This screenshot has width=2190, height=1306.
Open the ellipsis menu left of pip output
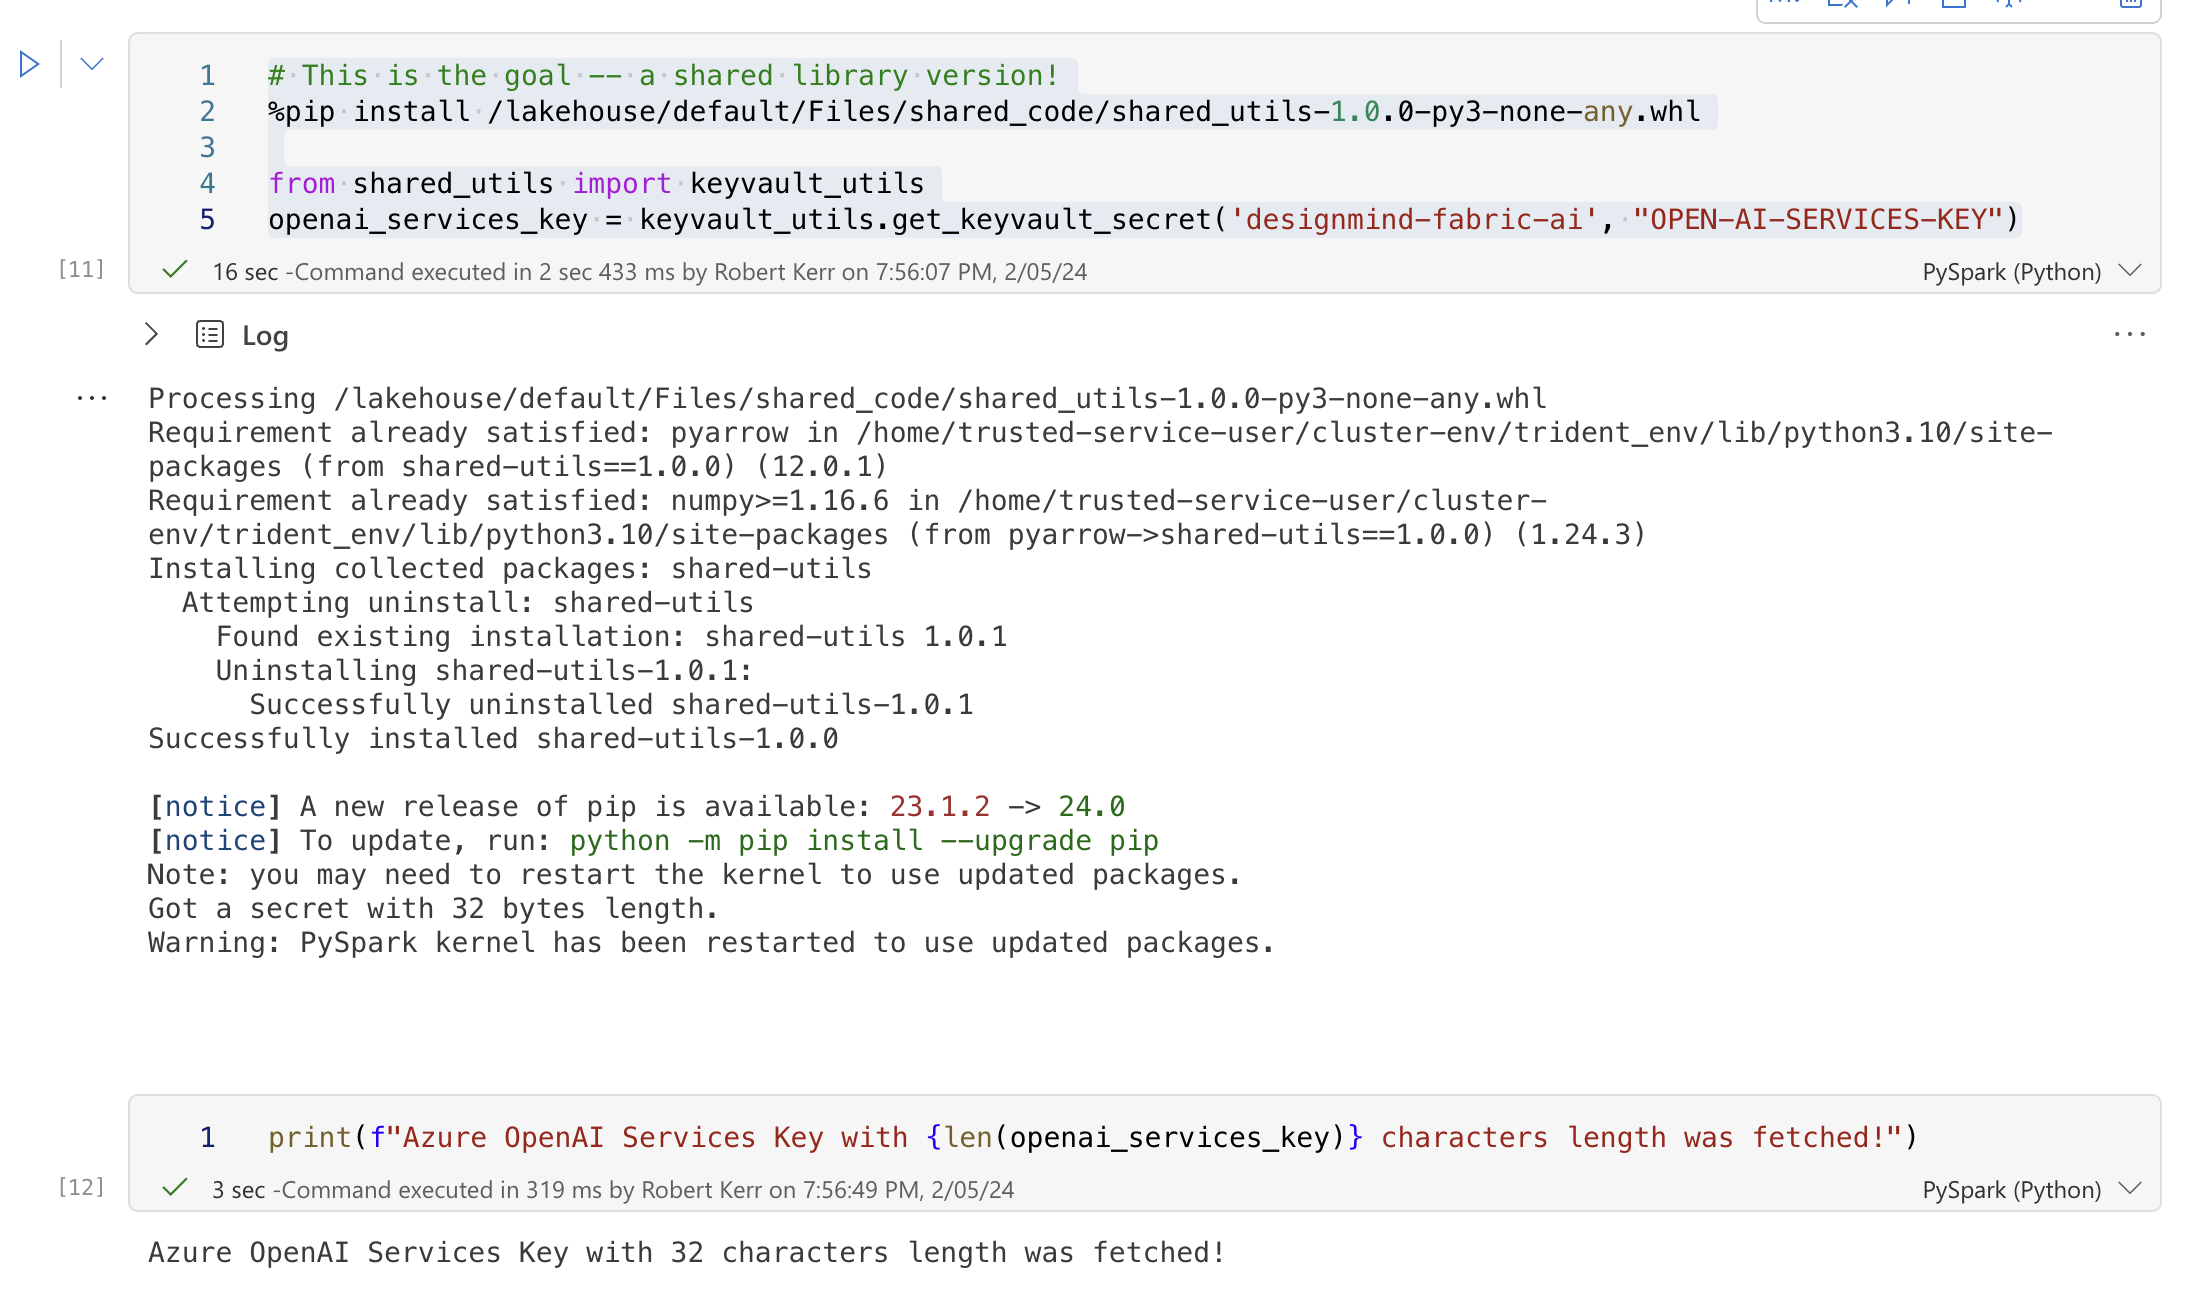point(92,399)
